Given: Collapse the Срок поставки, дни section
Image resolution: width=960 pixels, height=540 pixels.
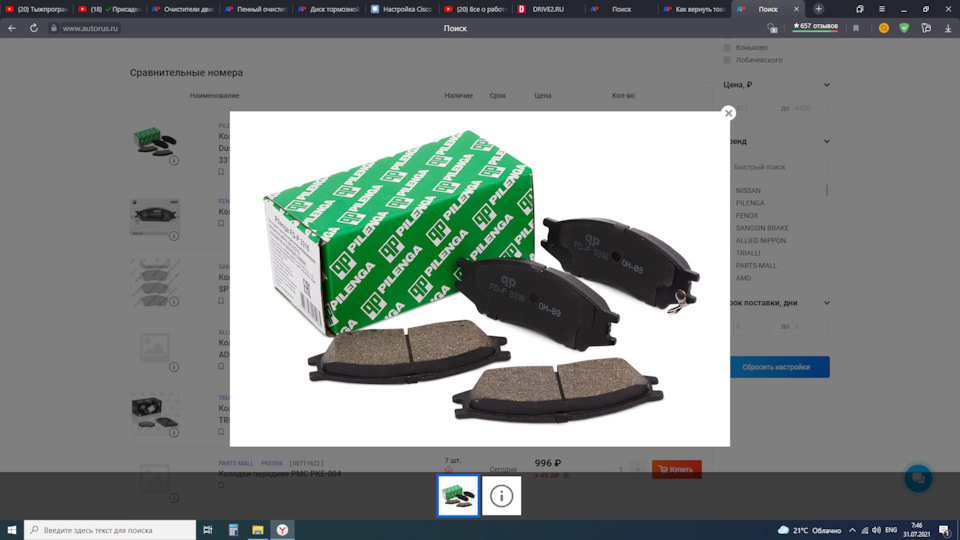Looking at the screenshot, I should [x=827, y=303].
